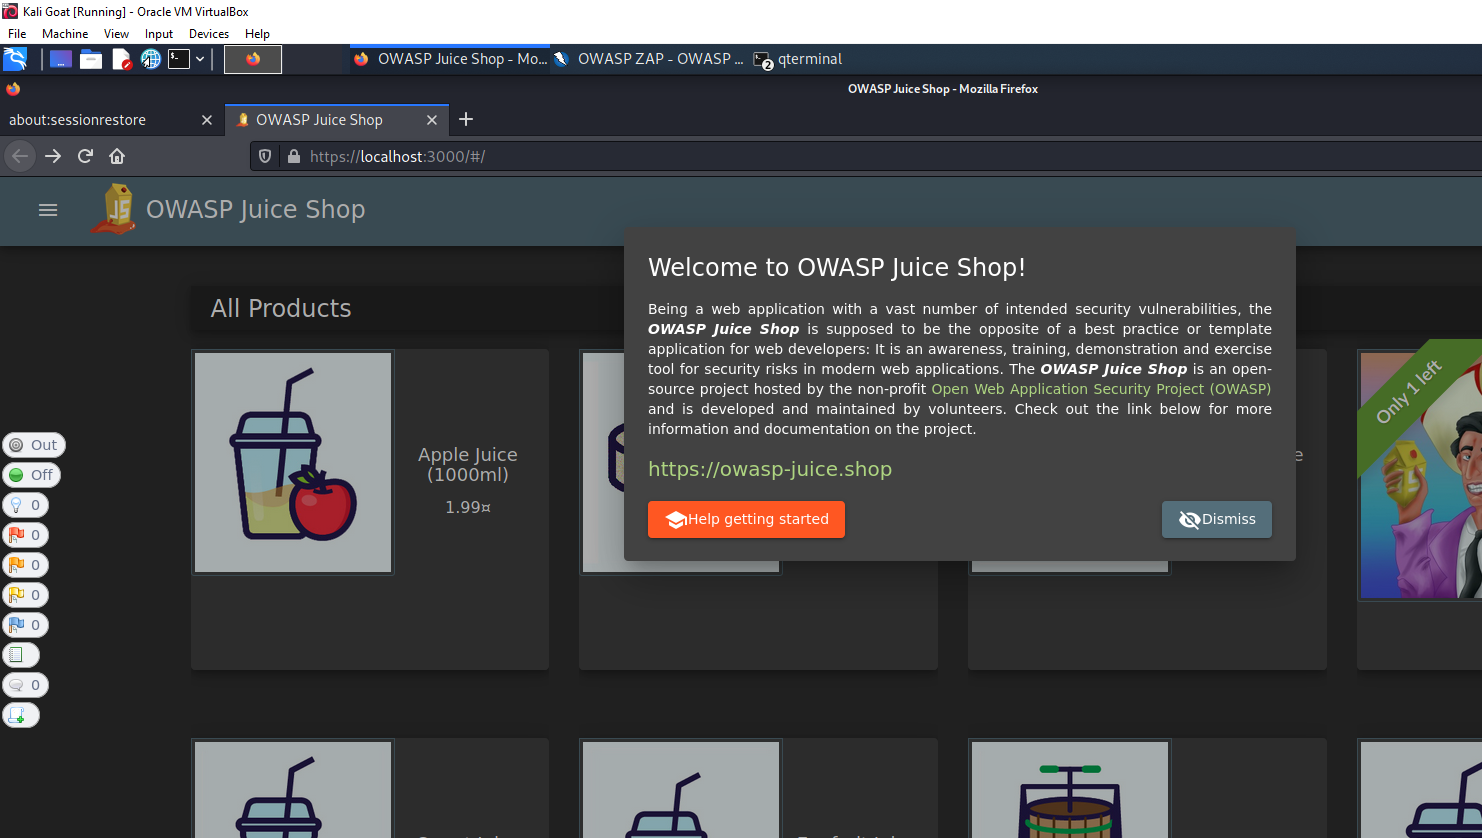Click the show desktop panel icon

(x=61, y=59)
